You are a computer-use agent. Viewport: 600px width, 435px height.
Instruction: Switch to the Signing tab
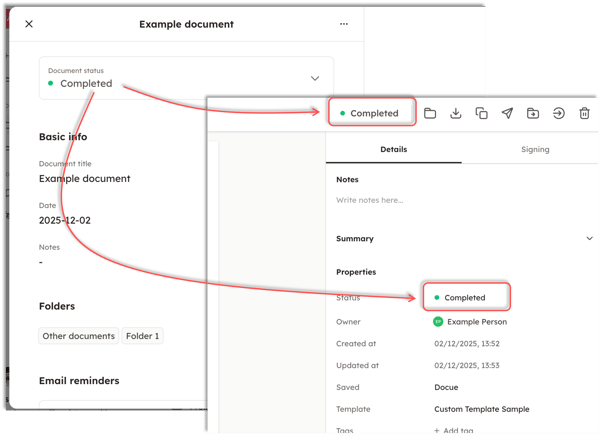(534, 150)
